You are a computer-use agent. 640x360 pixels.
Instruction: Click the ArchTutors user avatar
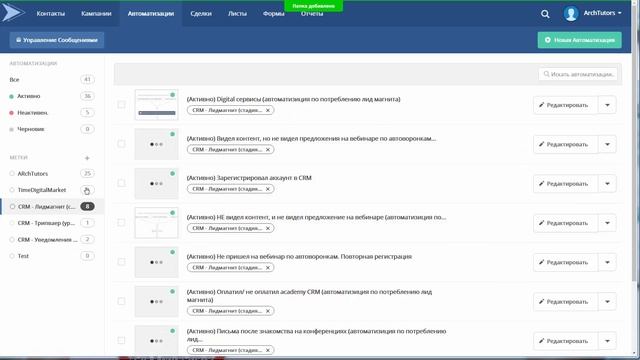[x=571, y=13]
